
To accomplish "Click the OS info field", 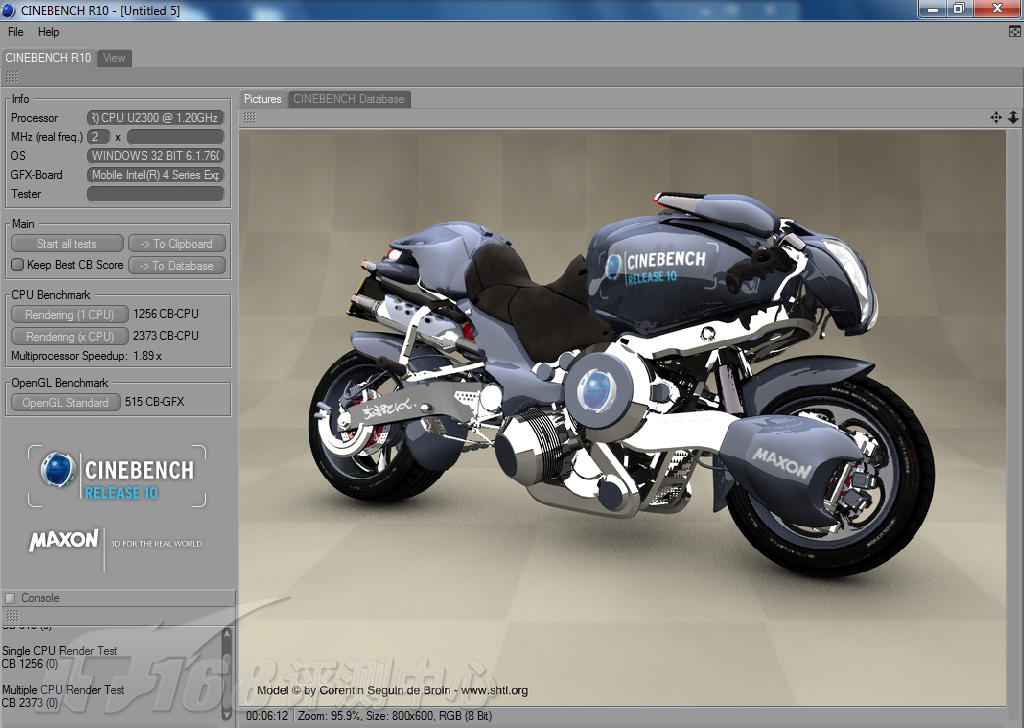I will coord(155,156).
